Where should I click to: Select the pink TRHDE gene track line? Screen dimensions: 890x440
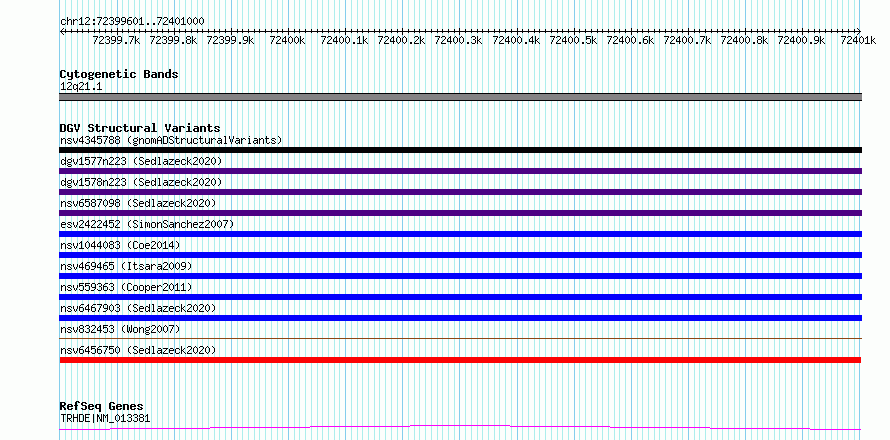tap(460, 428)
